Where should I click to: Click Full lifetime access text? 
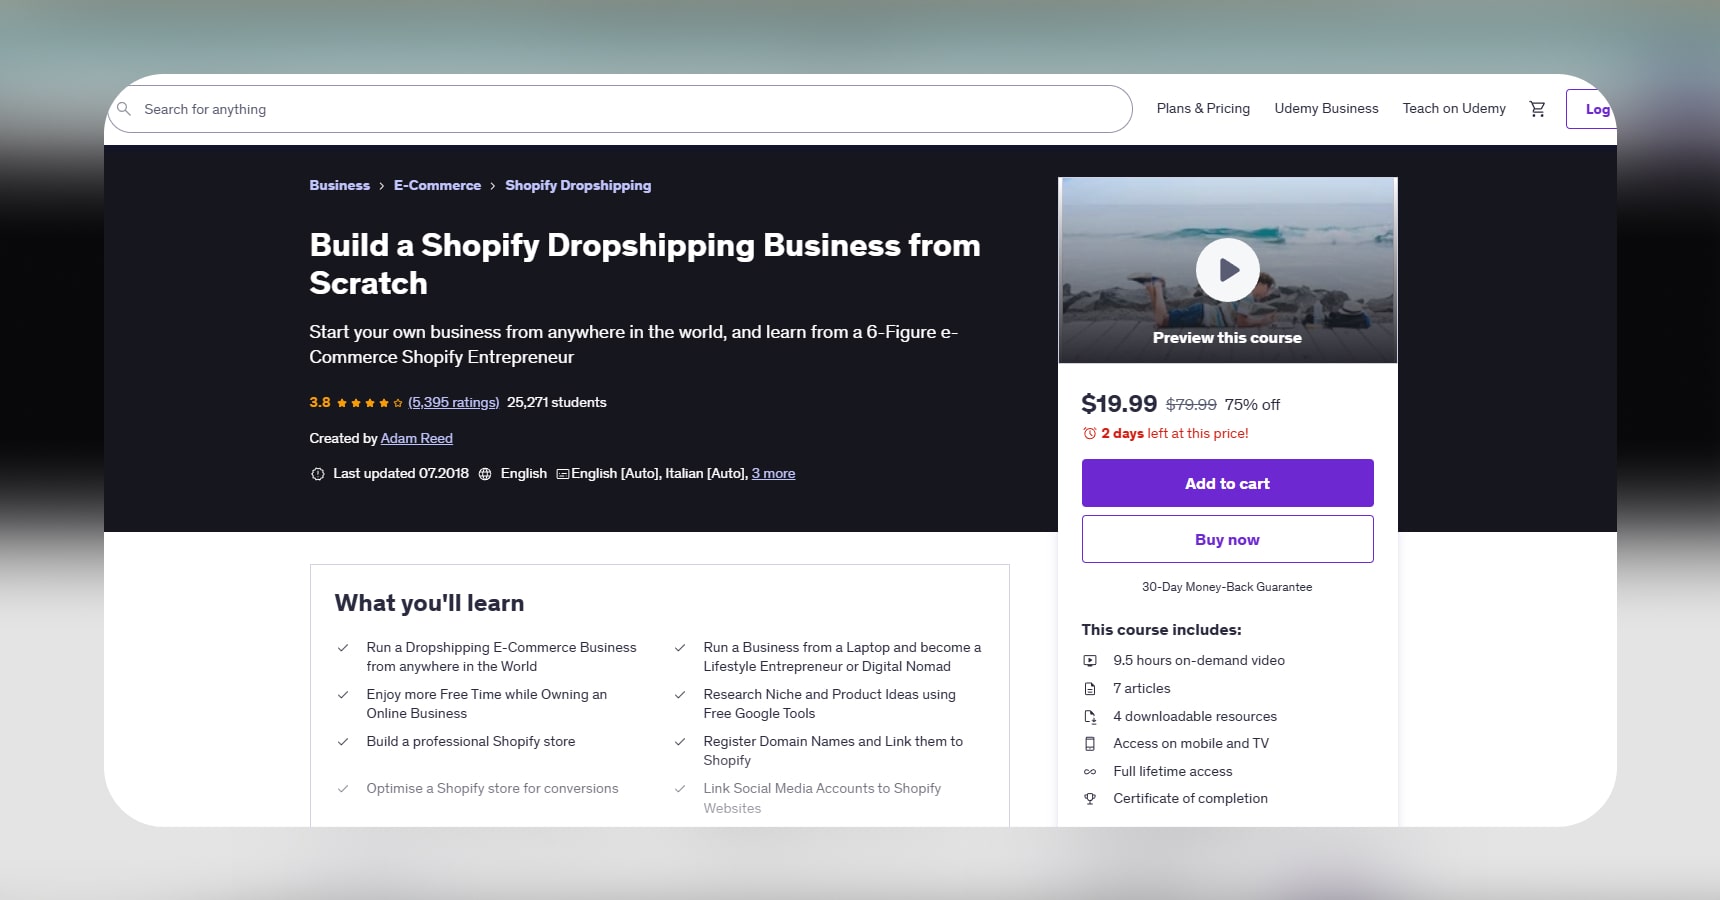(x=1173, y=771)
